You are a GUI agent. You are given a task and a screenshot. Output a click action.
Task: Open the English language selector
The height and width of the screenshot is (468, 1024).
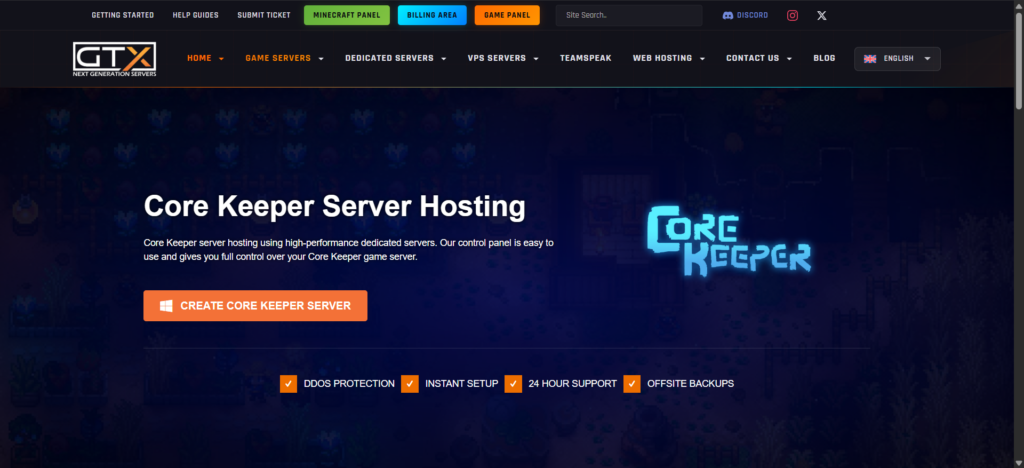tap(897, 59)
